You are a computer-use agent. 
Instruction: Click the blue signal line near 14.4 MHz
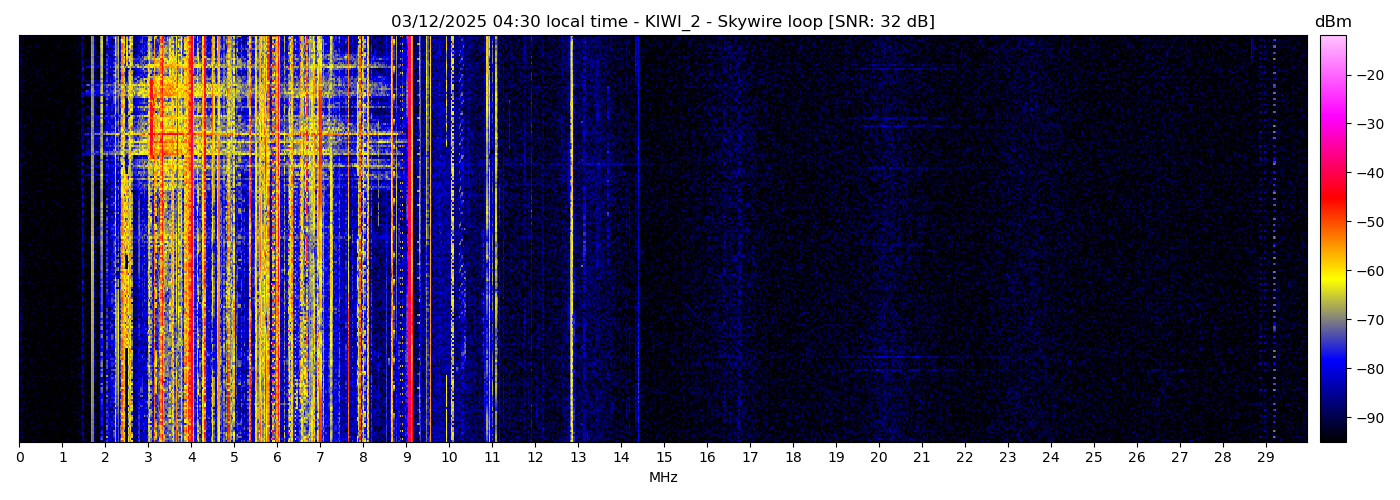click(x=638, y=240)
